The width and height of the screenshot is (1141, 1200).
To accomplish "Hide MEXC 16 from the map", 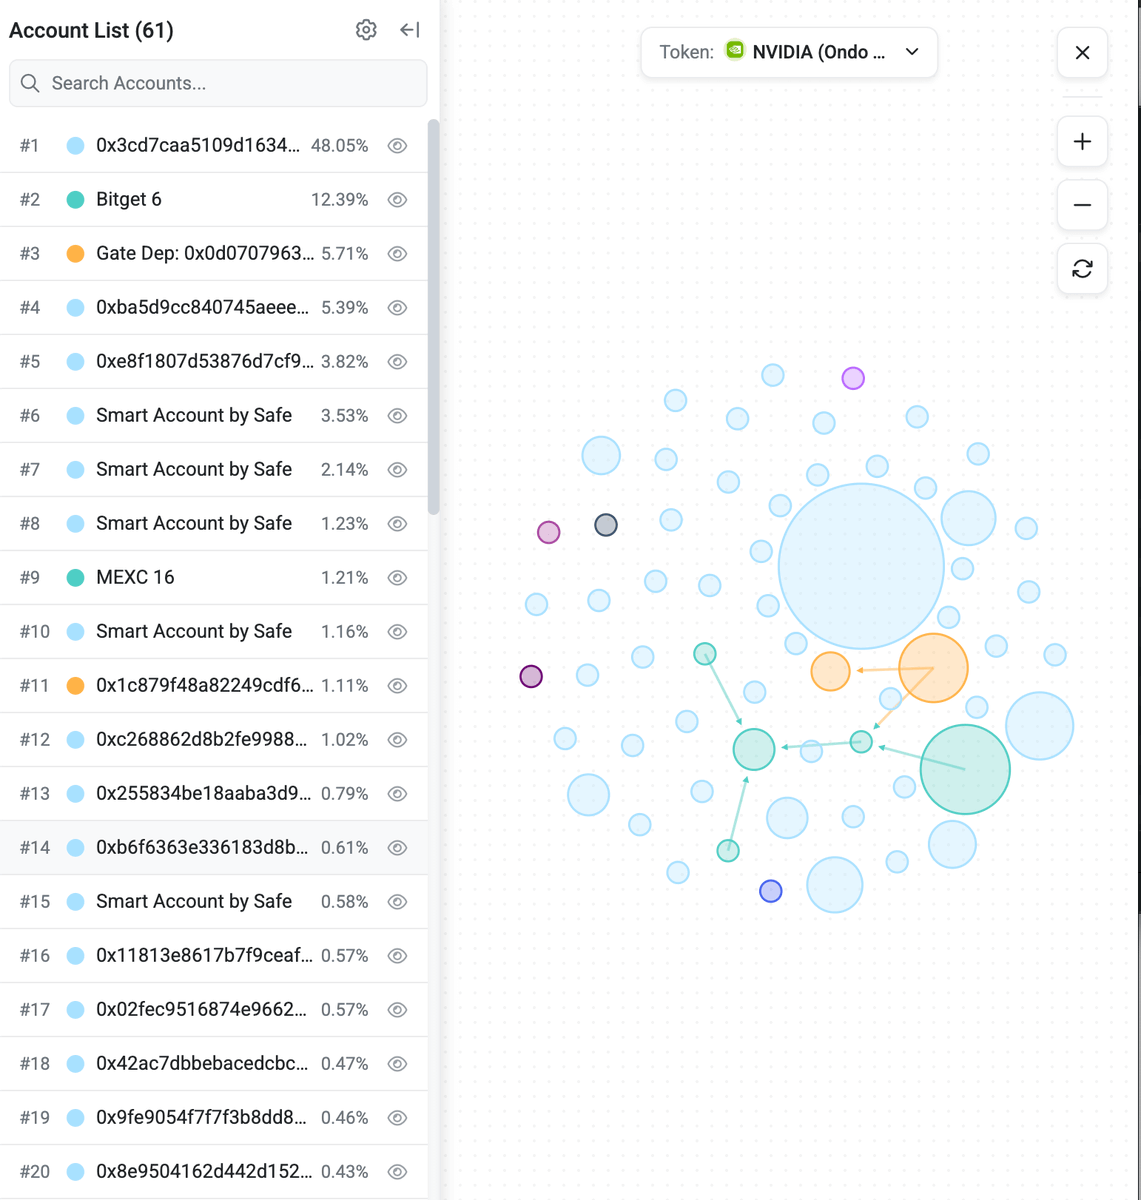I will click(x=397, y=578).
